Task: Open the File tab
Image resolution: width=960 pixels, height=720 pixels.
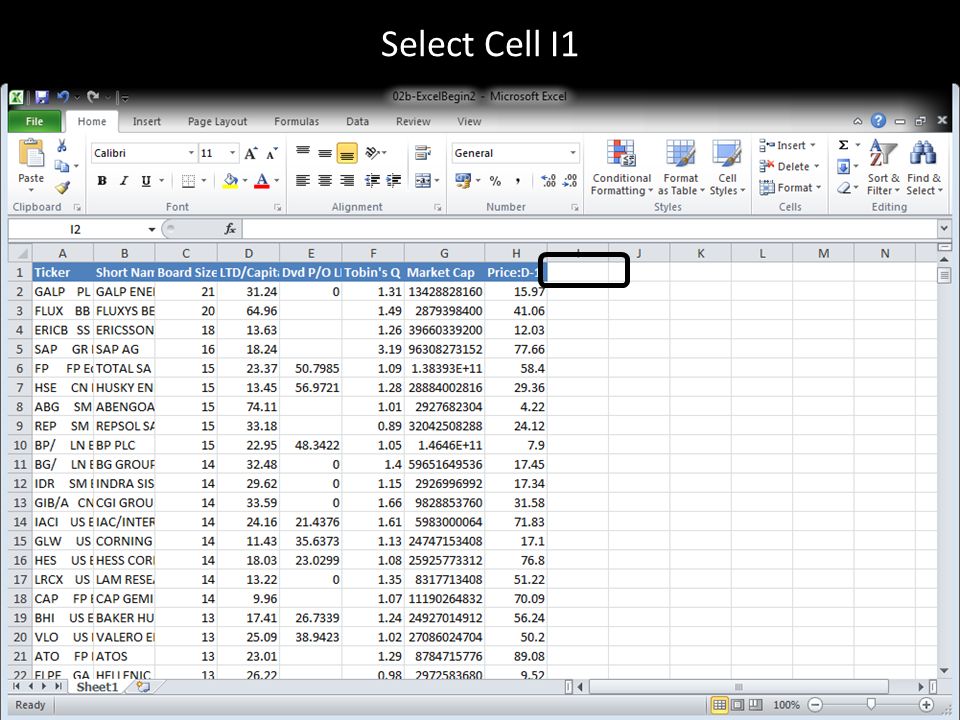Action: click(34, 121)
